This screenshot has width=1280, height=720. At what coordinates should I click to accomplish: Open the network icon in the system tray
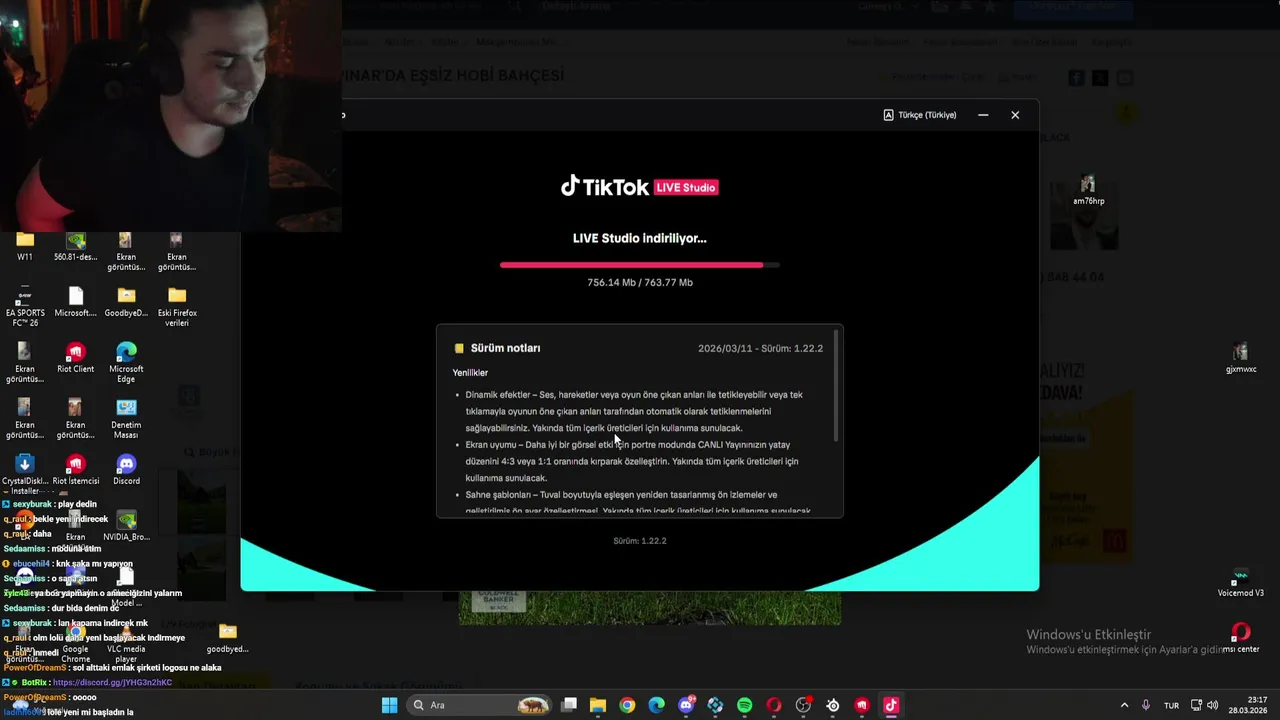coord(1196,705)
